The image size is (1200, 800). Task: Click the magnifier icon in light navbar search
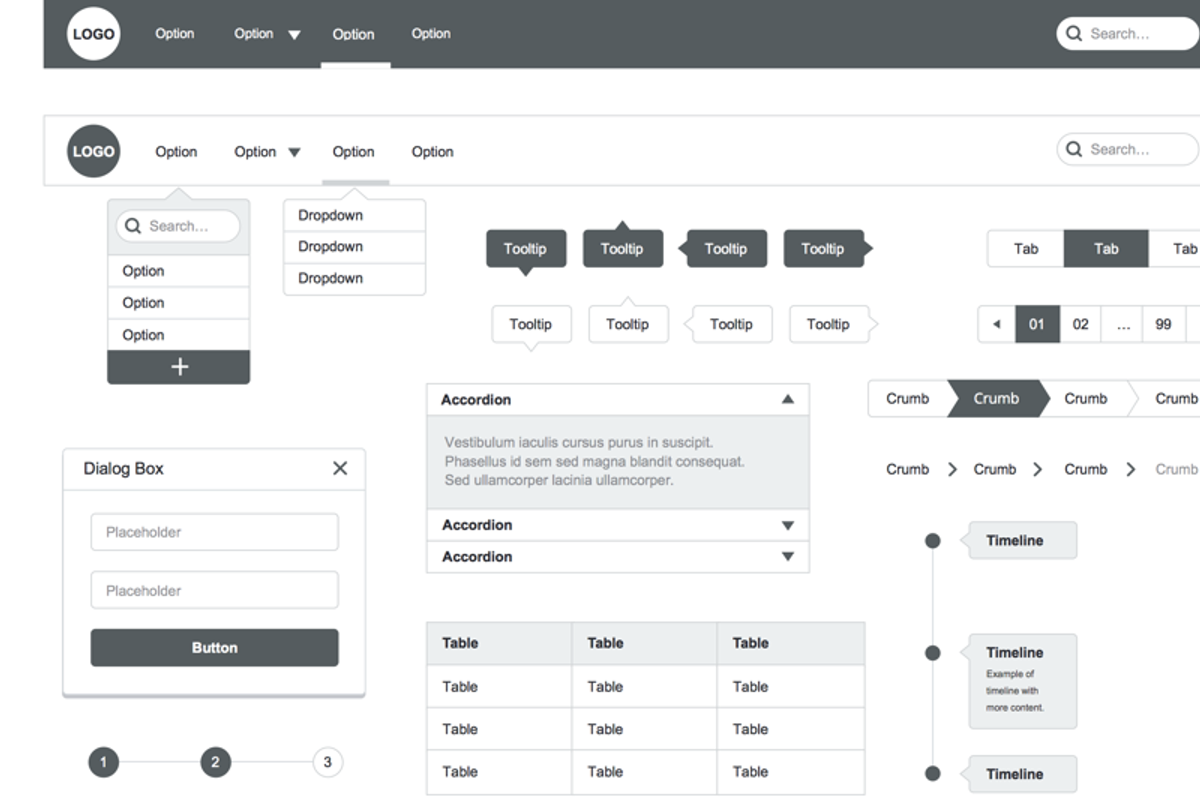1074,149
